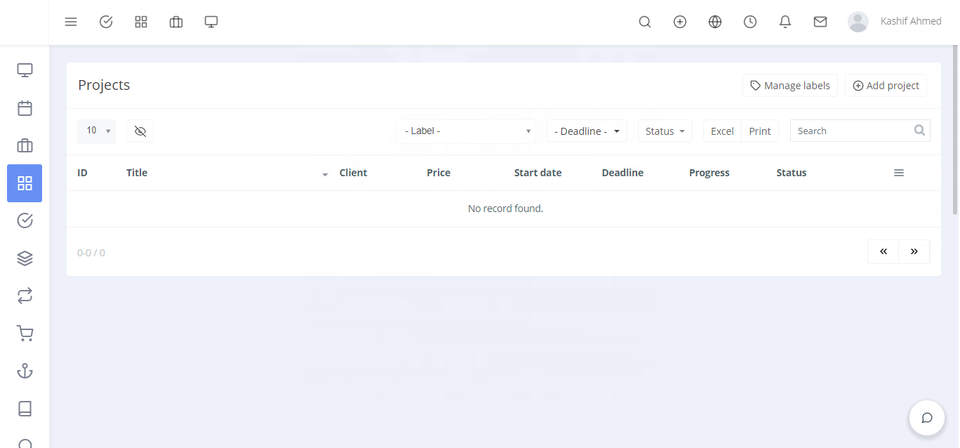960x448 pixels.
Task: Click the Add project button
Action: pos(885,86)
